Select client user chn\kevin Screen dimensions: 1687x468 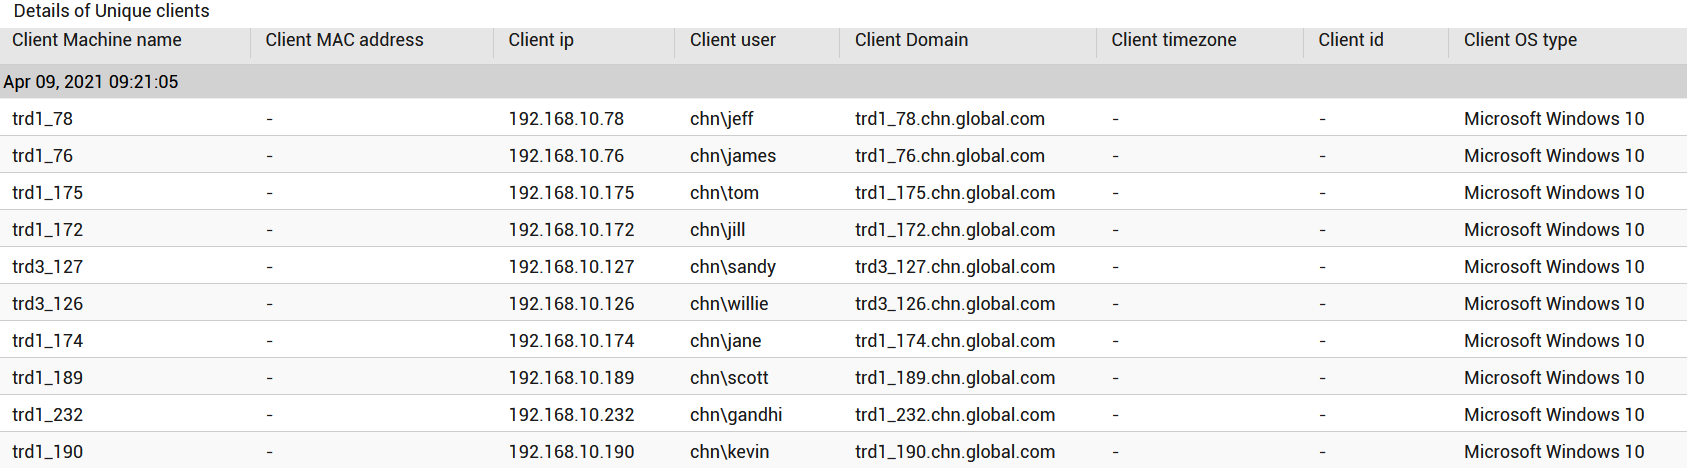coord(730,452)
